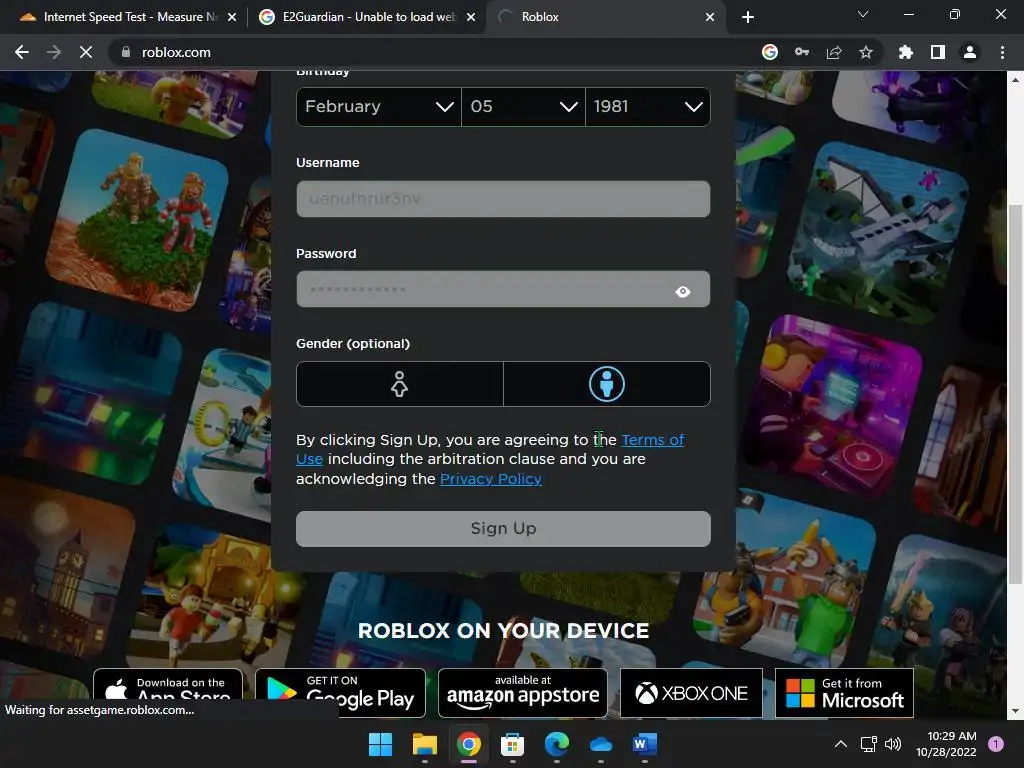
Task: Switch to the E2Guardian tab
Action: pyautogui.click(x=367, y=17)
